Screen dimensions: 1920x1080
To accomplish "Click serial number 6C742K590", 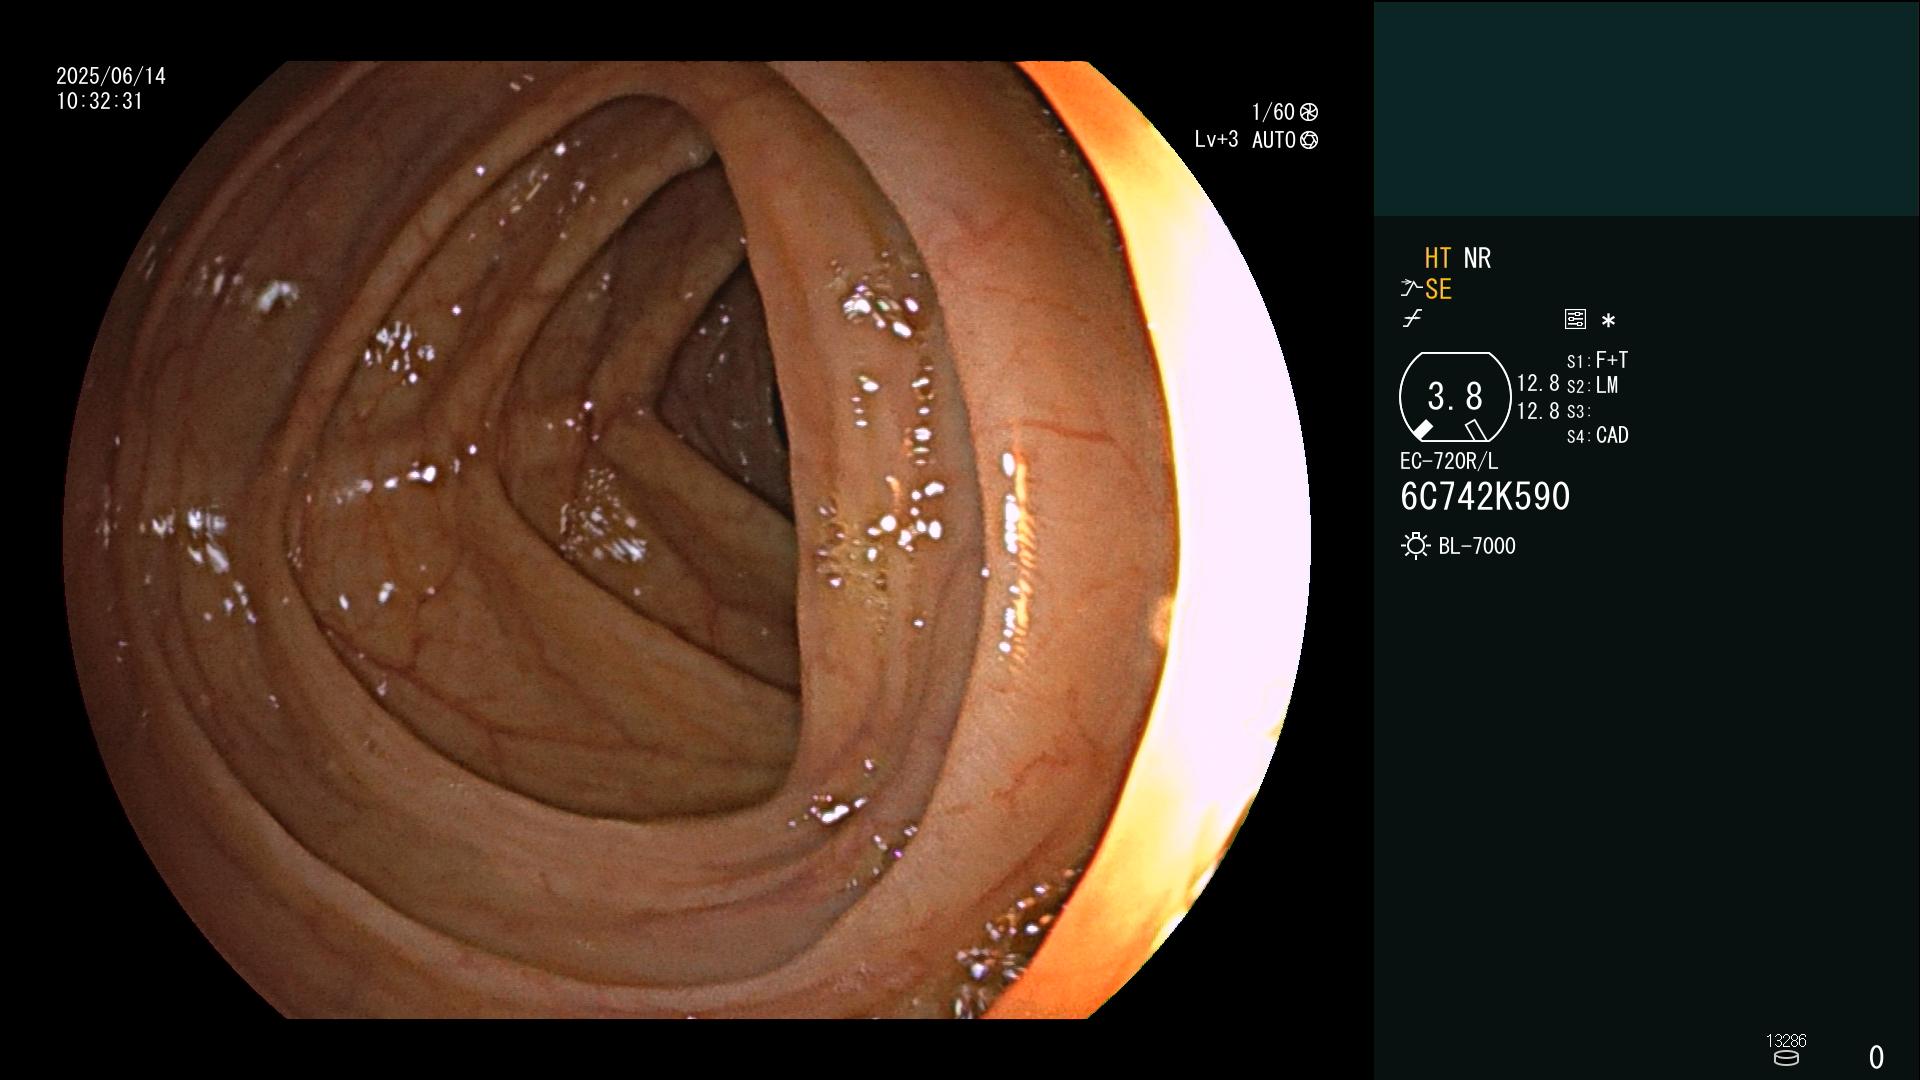I will (1485, 497).
